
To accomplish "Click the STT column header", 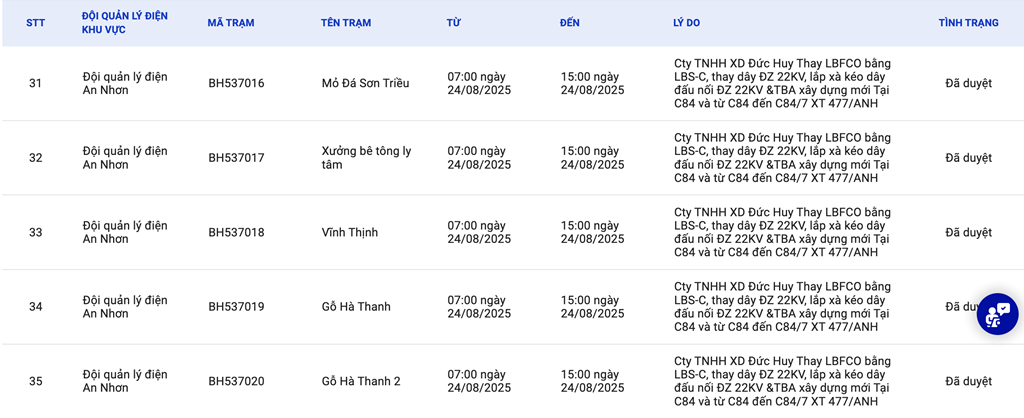I will pyautogui.click(x=36, y=23).
